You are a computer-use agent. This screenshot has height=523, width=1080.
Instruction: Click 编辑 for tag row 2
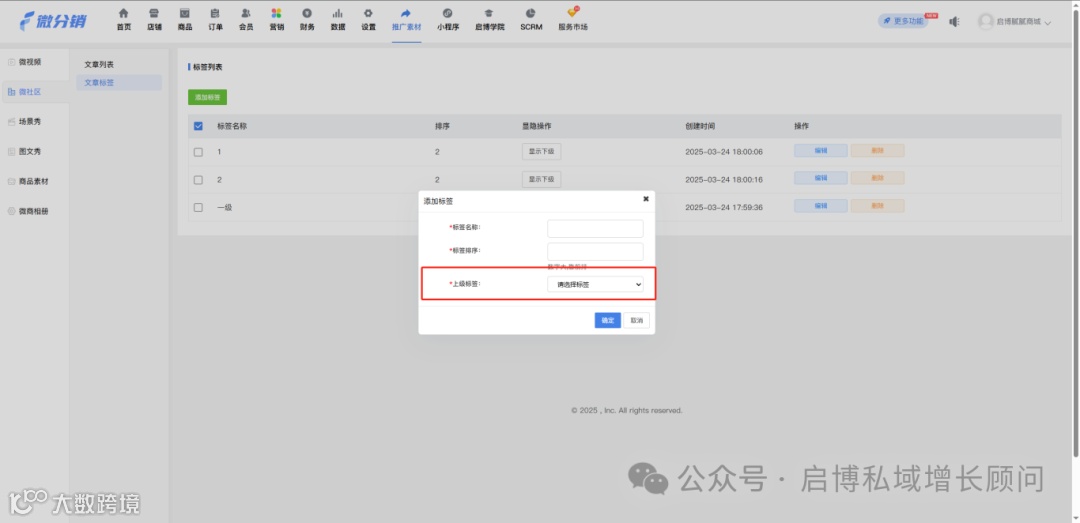pos(820,178)
